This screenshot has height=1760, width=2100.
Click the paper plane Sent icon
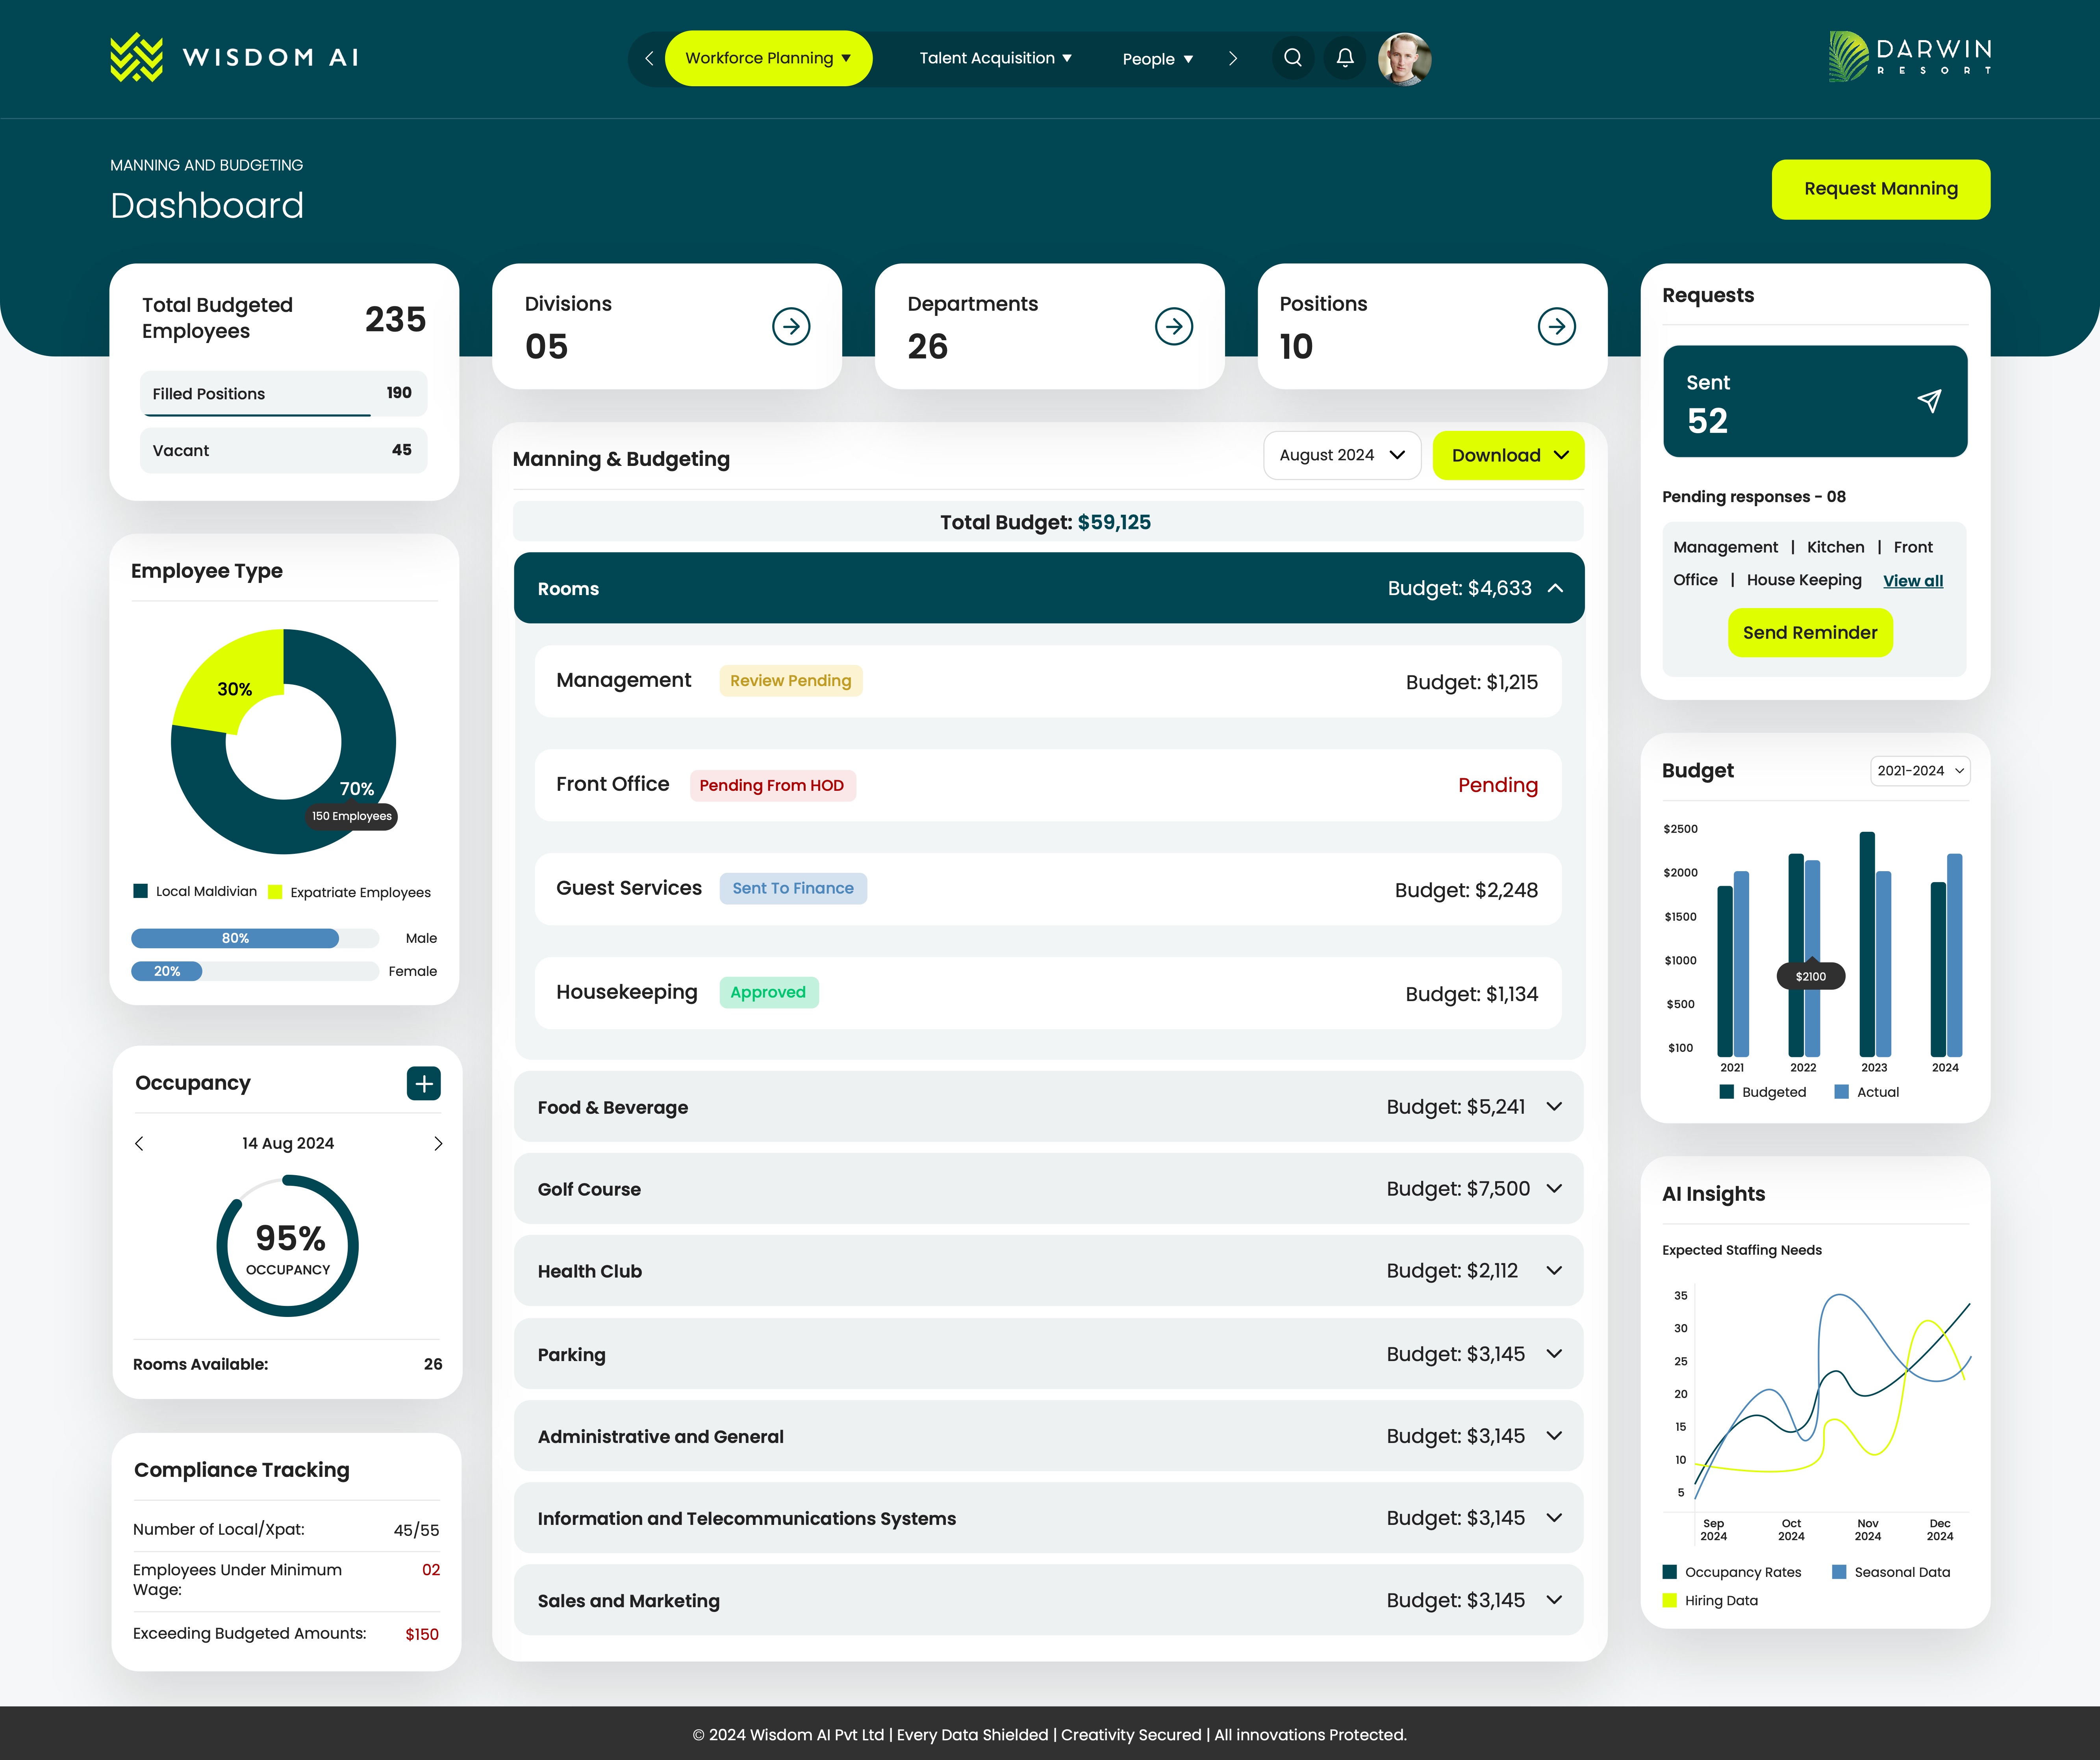click(1929, 401)
